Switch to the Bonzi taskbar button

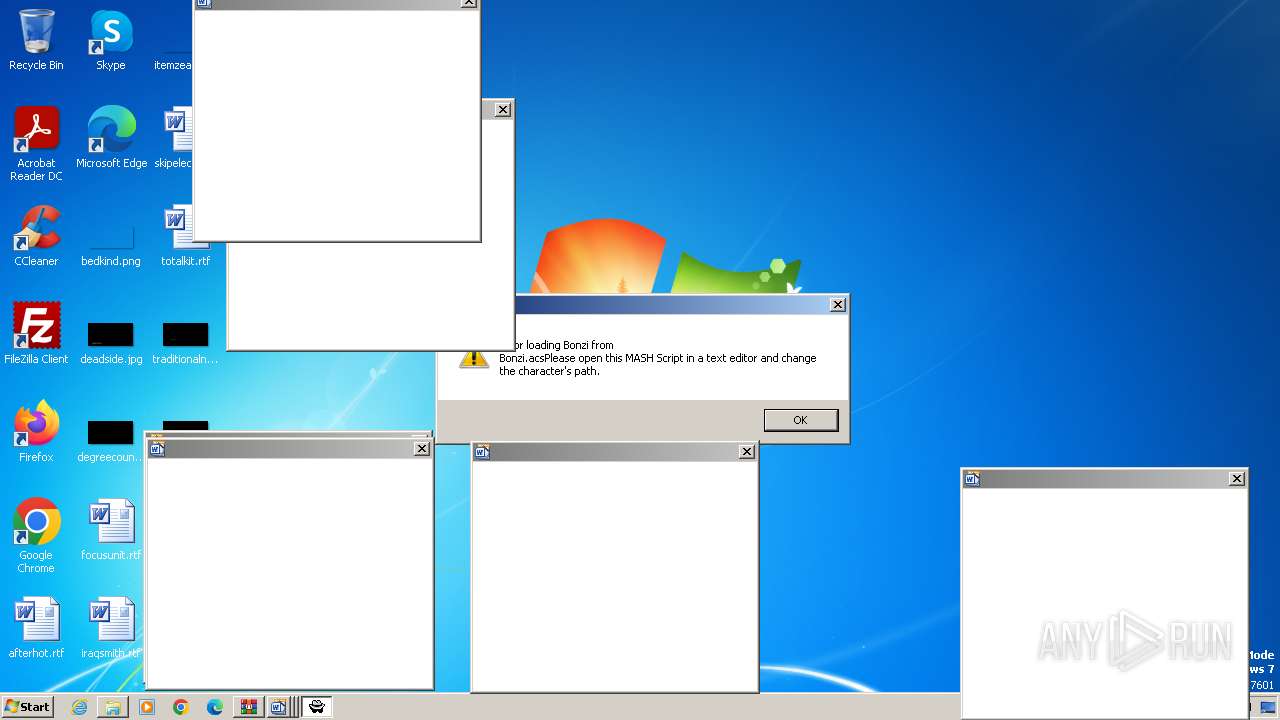tap(317, 707)
